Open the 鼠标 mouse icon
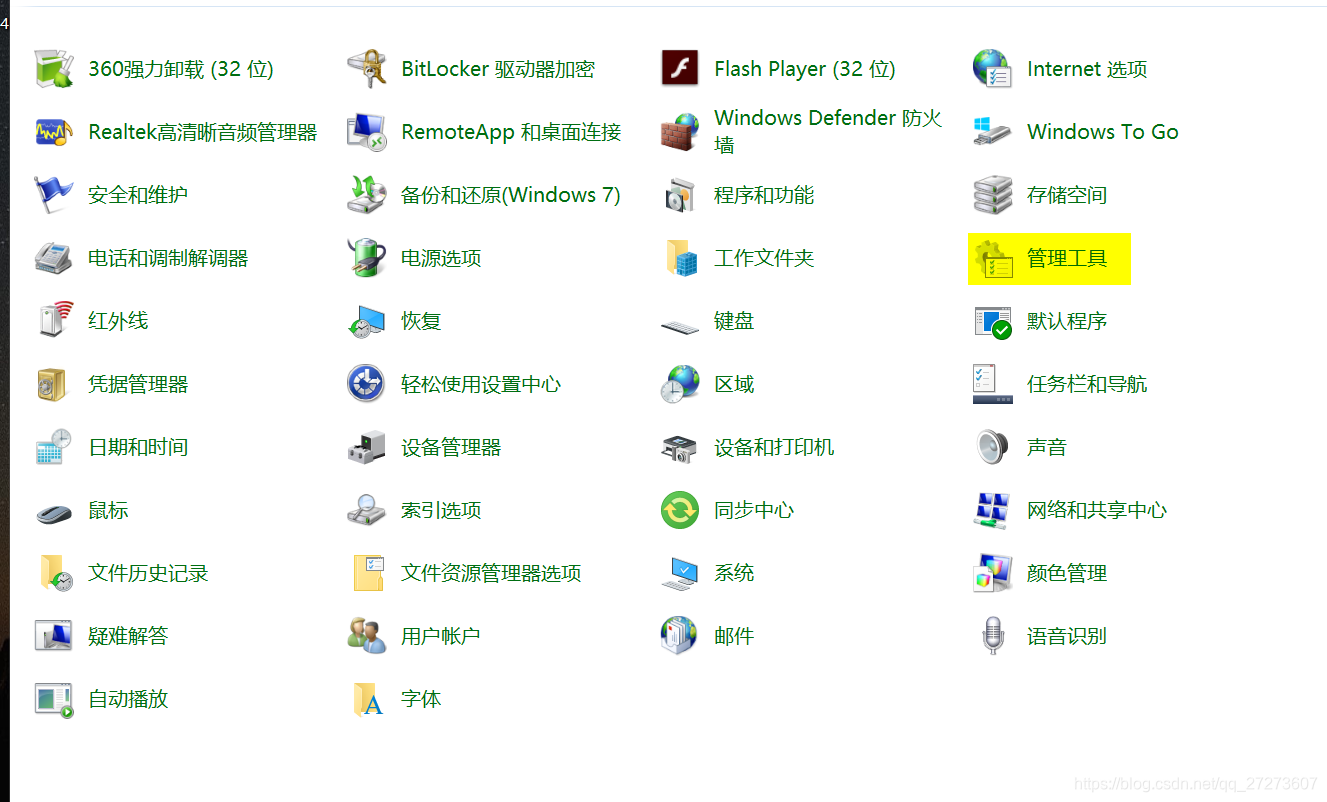Image resolution: width=1327 pixels, height=802 pixels. click(54, 512)
